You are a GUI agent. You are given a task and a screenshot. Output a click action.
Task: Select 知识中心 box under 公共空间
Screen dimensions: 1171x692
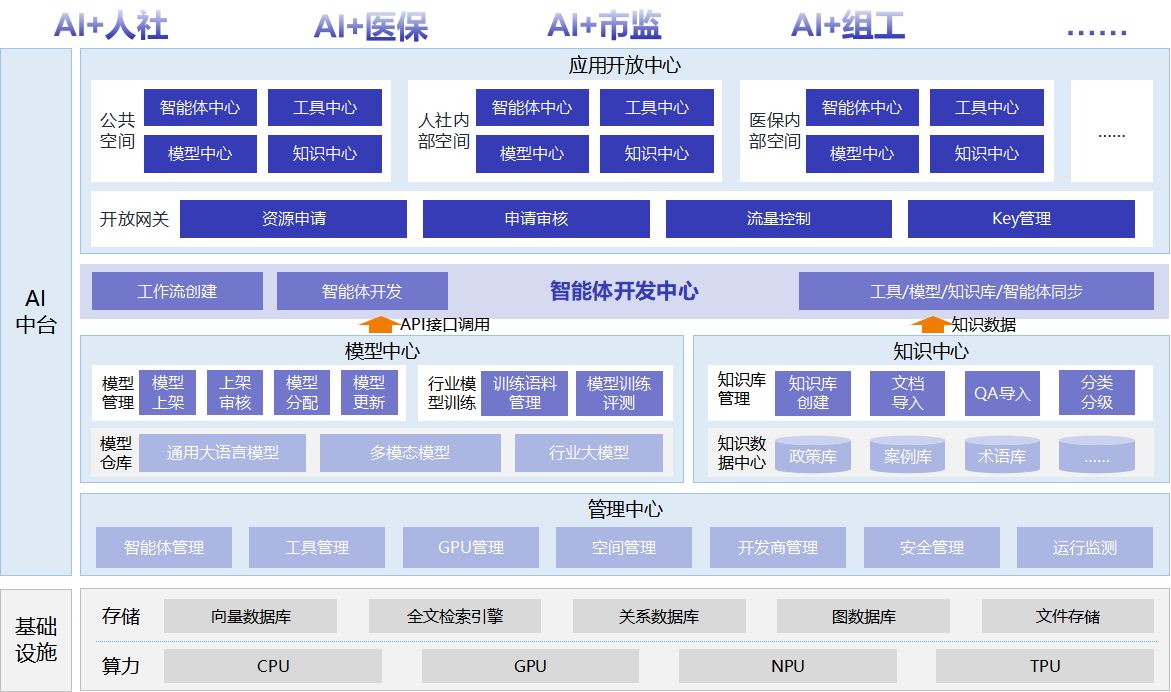[325, 154]
